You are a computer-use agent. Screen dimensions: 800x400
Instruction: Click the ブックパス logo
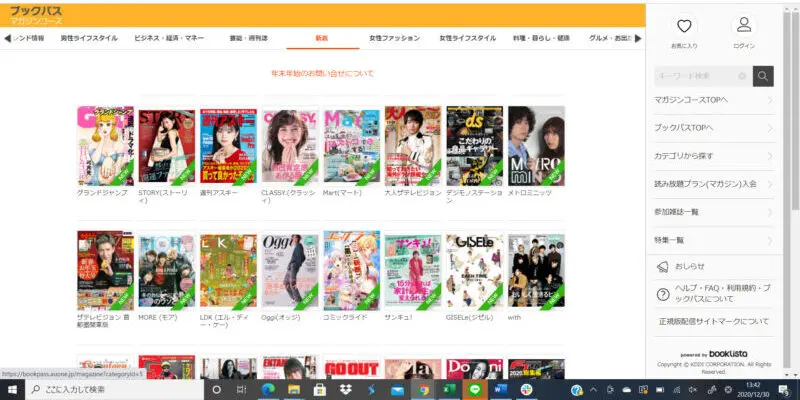37,15
